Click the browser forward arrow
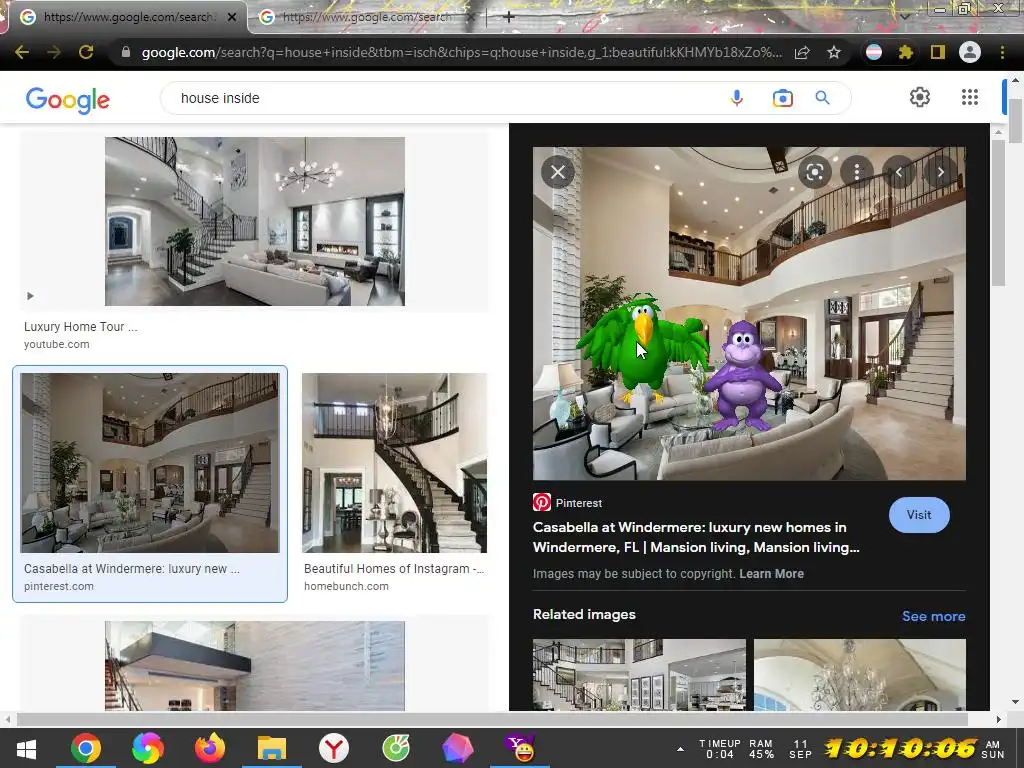 [54, 52]
